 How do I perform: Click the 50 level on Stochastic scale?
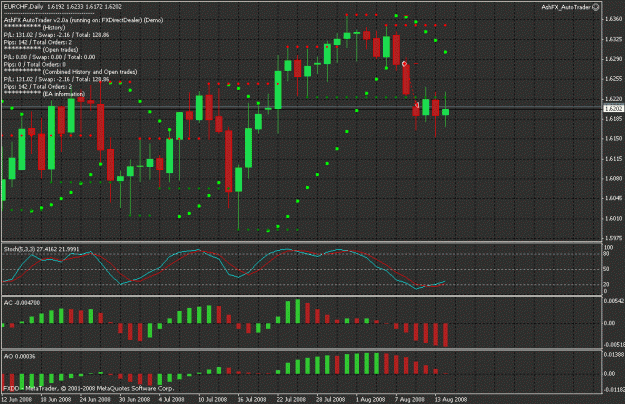tap(607, 269)
